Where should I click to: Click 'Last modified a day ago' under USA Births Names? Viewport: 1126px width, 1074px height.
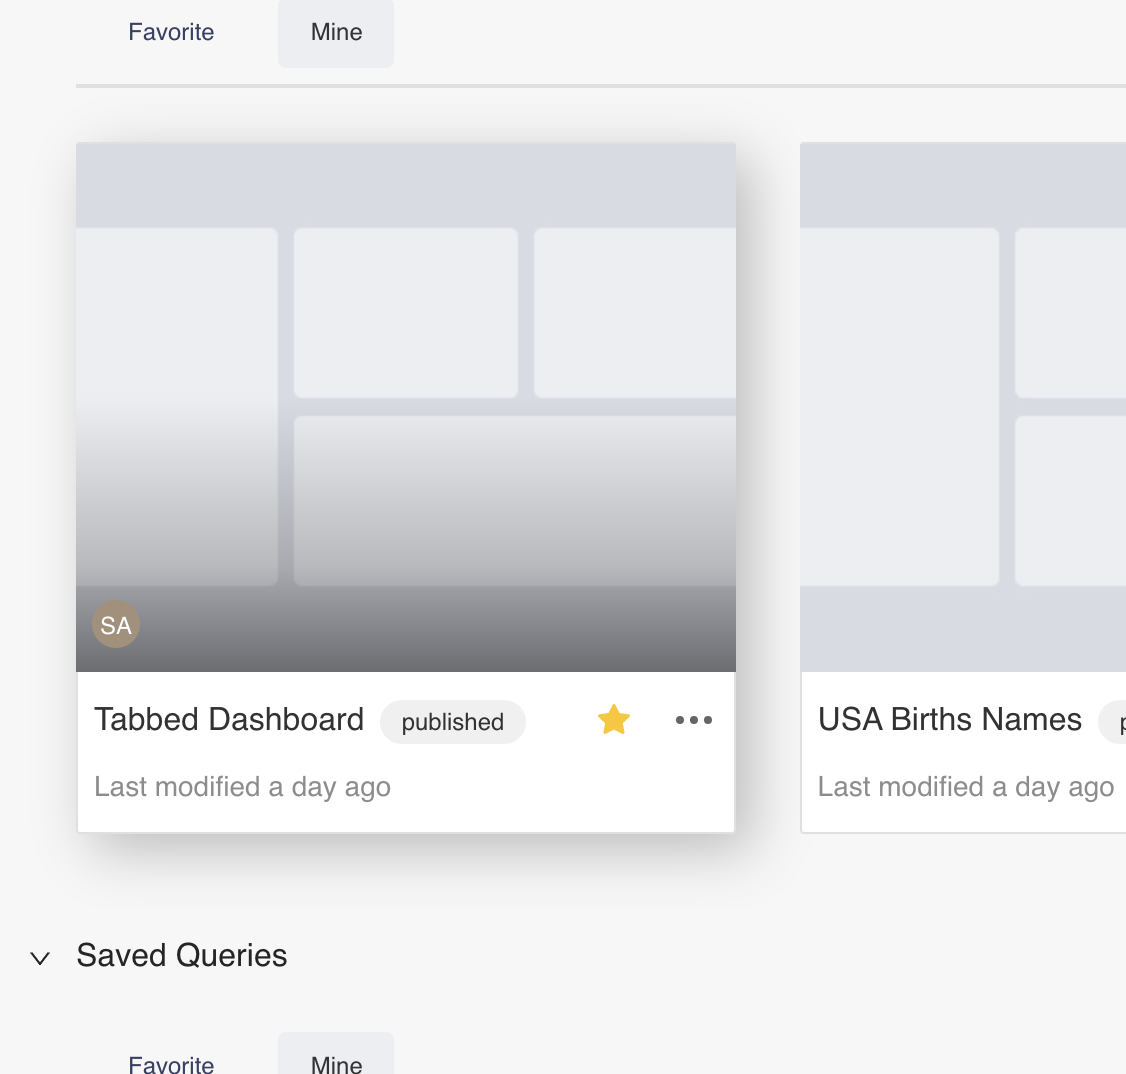click(966, 787)
